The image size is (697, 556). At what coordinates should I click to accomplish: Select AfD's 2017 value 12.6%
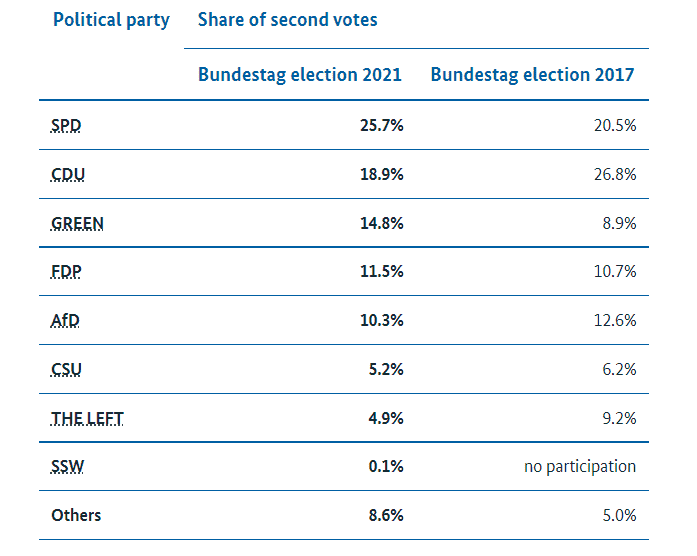613,321
